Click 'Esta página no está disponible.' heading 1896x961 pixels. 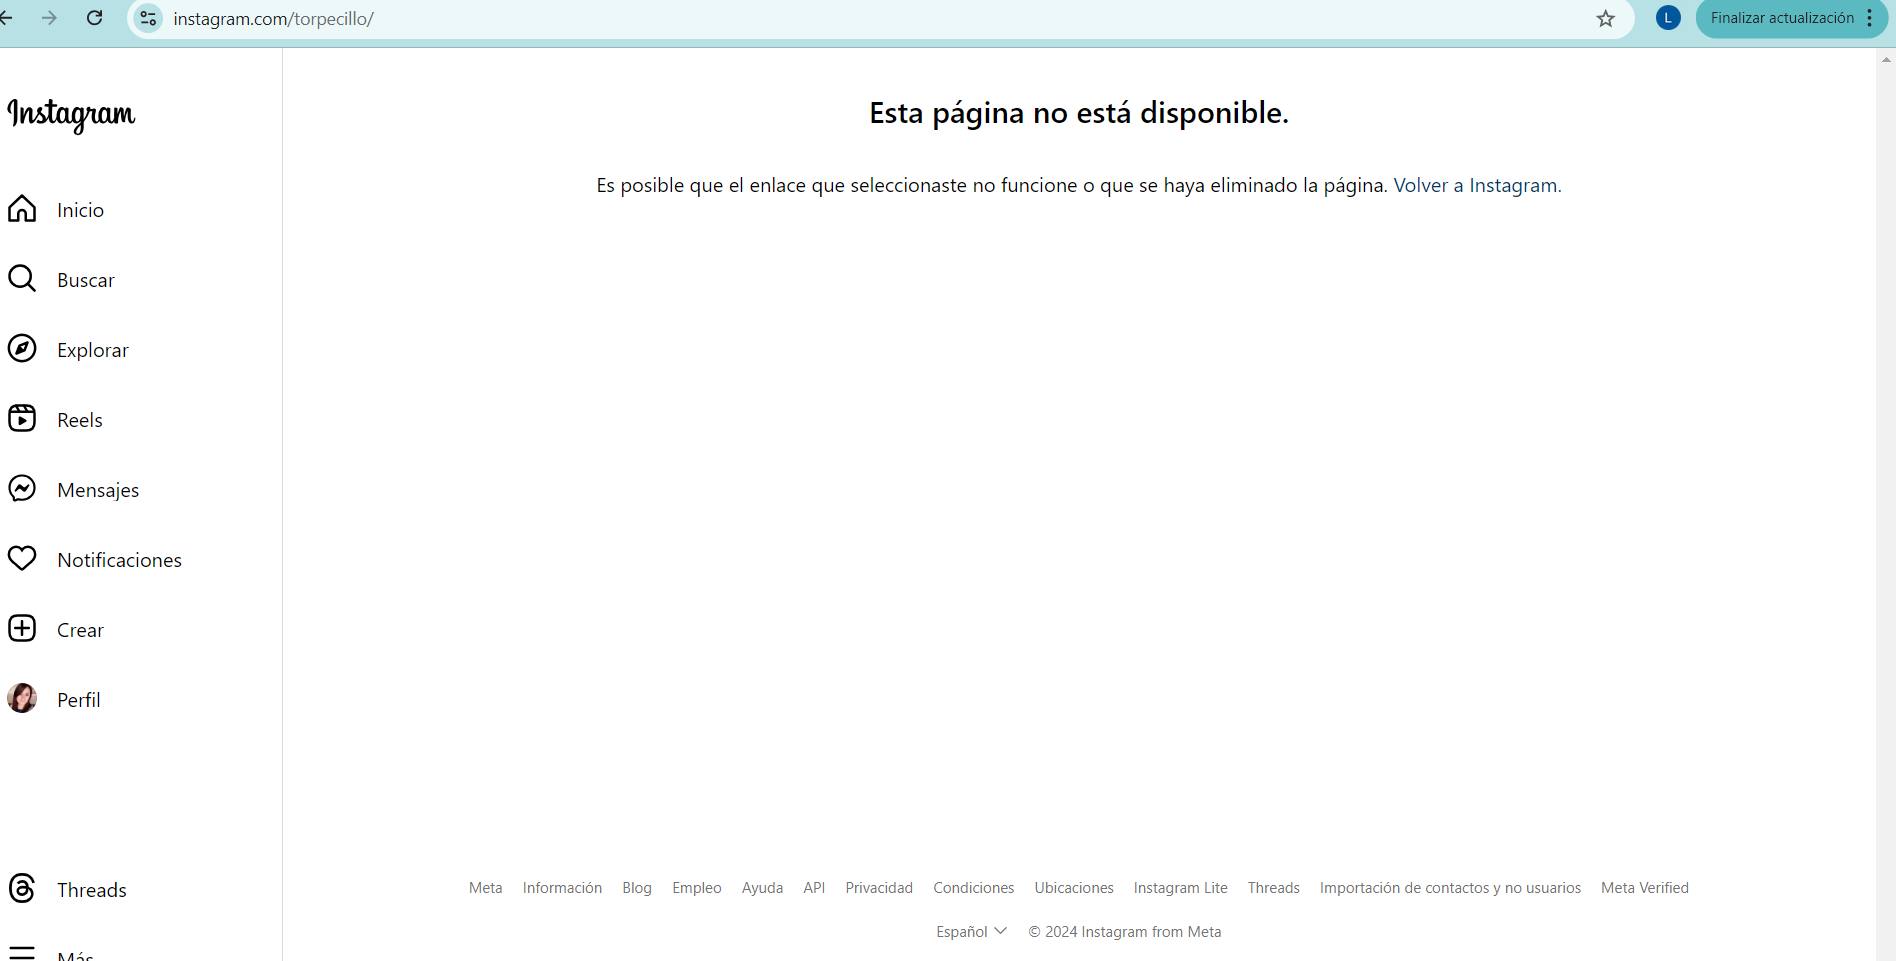(x=1079, y=113)
